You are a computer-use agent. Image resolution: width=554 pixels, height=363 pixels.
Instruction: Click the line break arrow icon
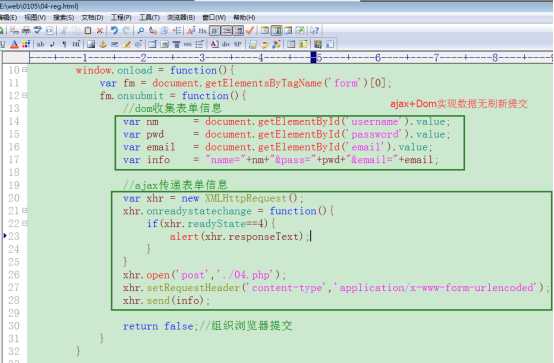pos(52,44)
